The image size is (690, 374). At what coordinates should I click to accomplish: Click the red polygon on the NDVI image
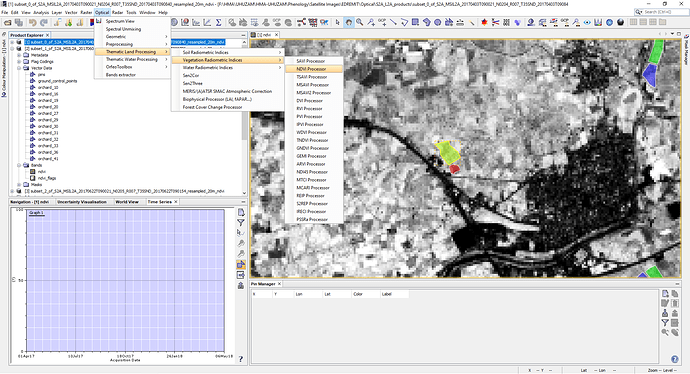point(455,169)
